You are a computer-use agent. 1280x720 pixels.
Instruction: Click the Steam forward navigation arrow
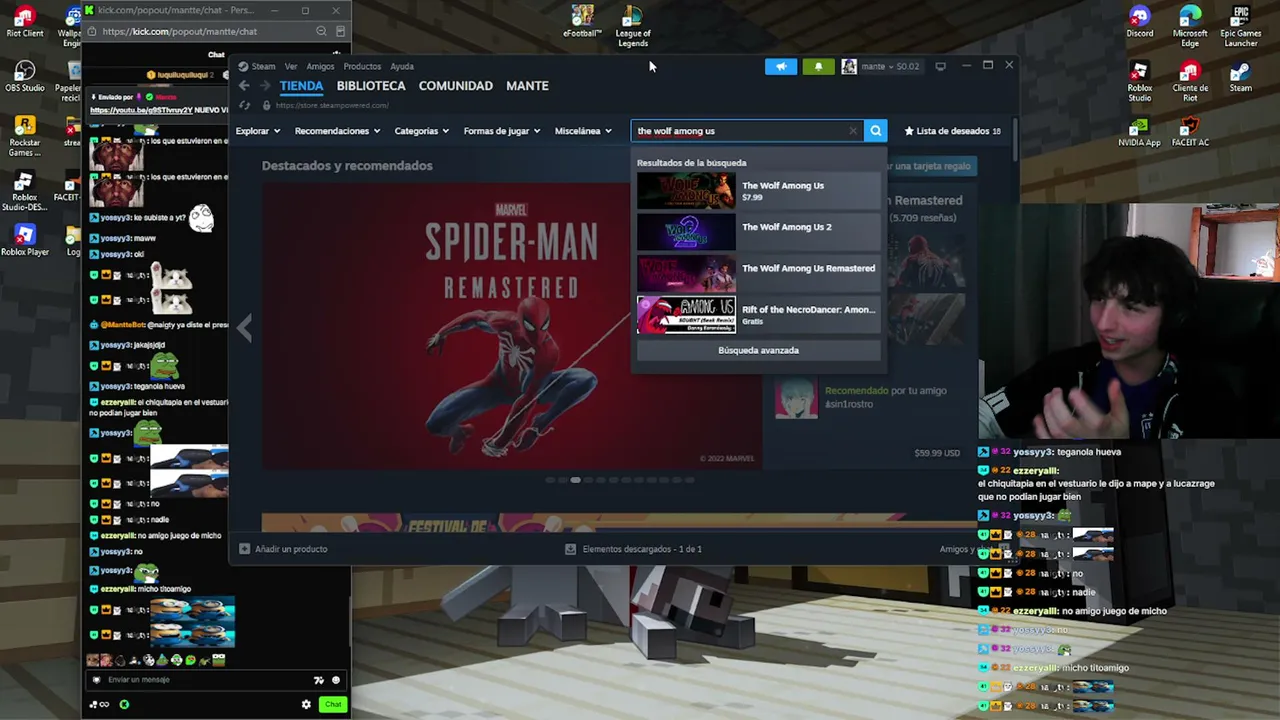click(265, 86)
